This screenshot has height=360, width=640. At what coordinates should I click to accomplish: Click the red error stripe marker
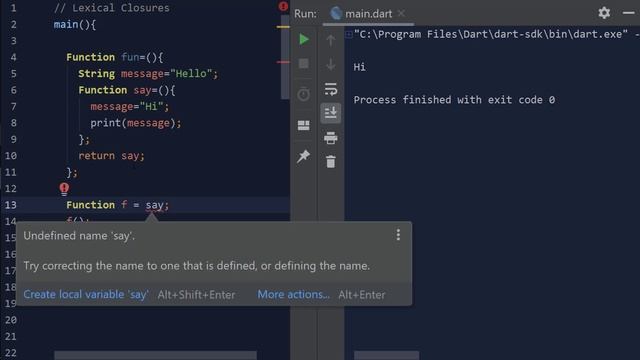pyautogui.click(x=283, y=62)
